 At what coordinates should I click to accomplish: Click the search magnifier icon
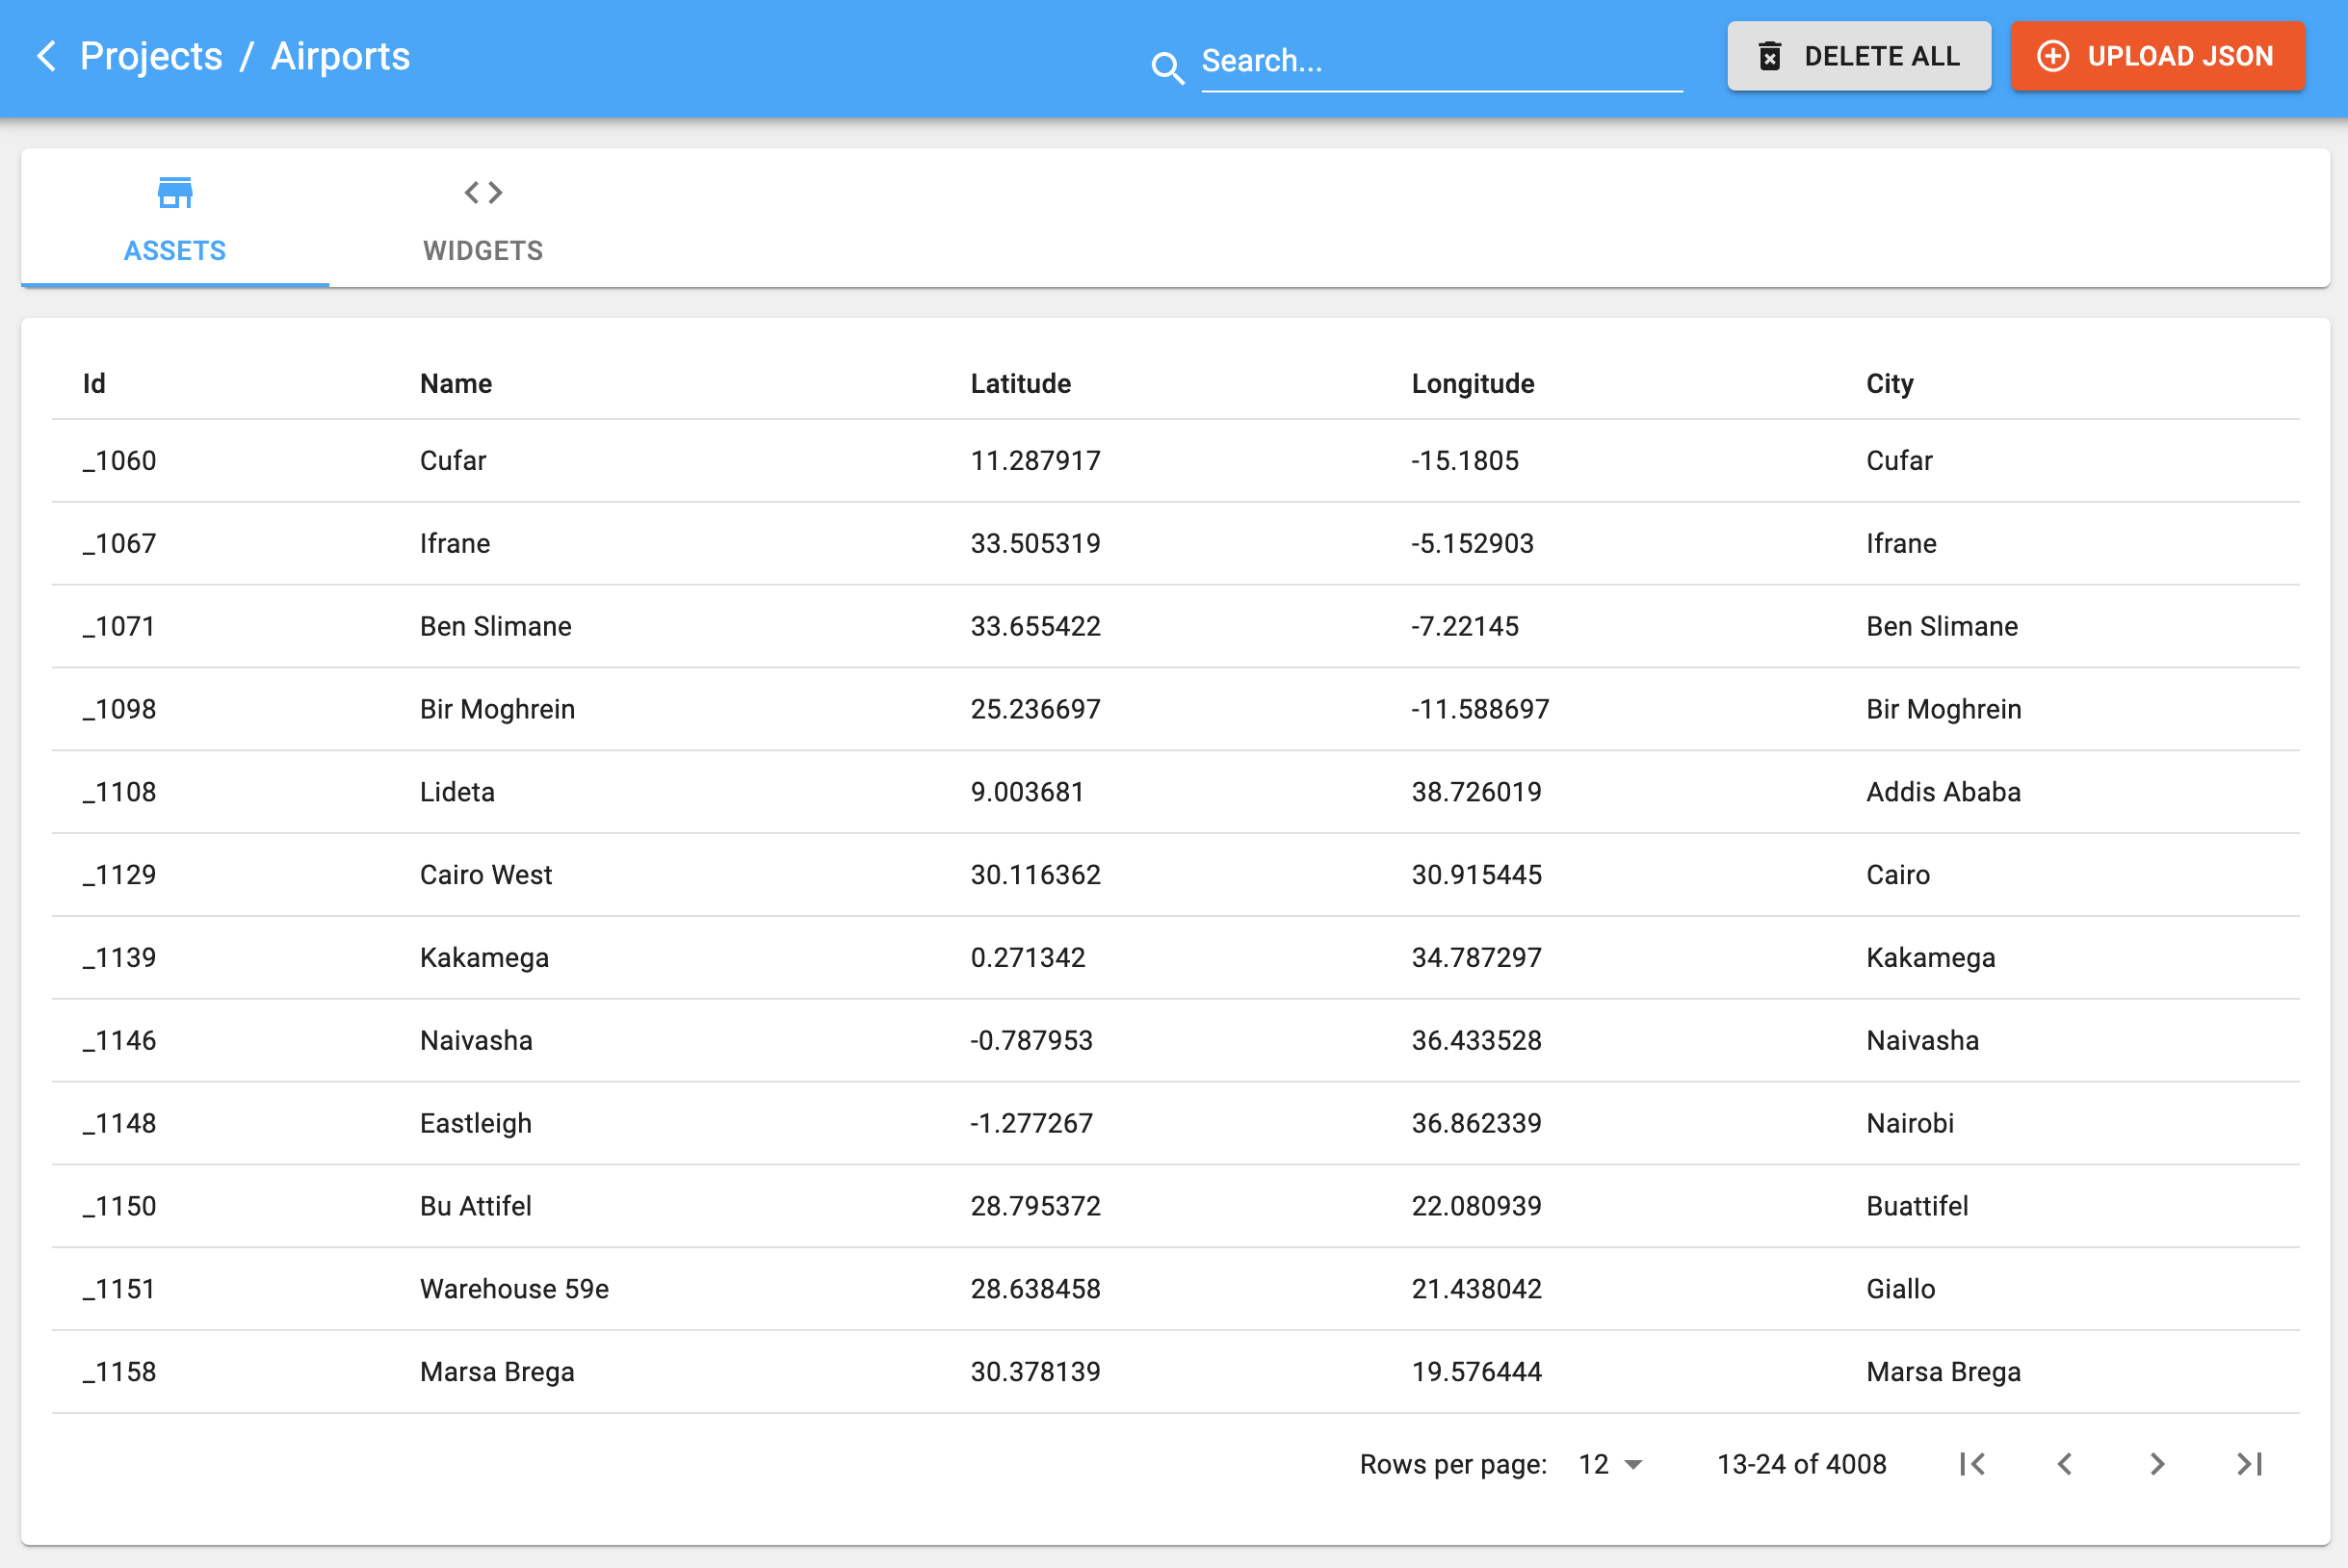pos(1167,67)
